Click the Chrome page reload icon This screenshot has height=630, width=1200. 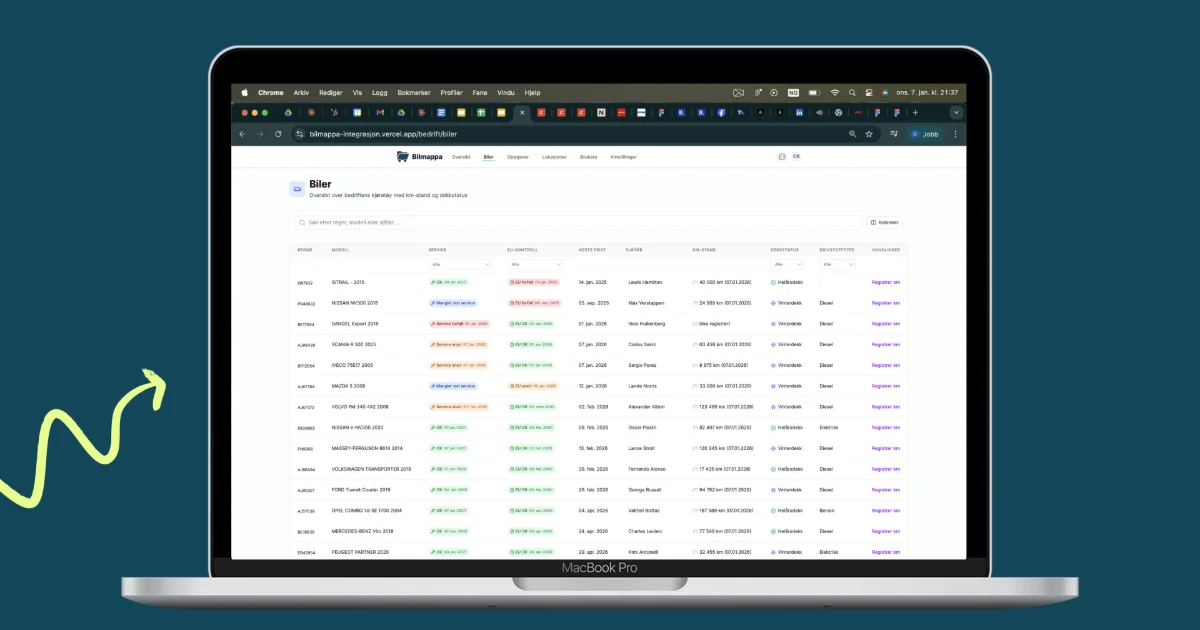[x=278, y=134]
